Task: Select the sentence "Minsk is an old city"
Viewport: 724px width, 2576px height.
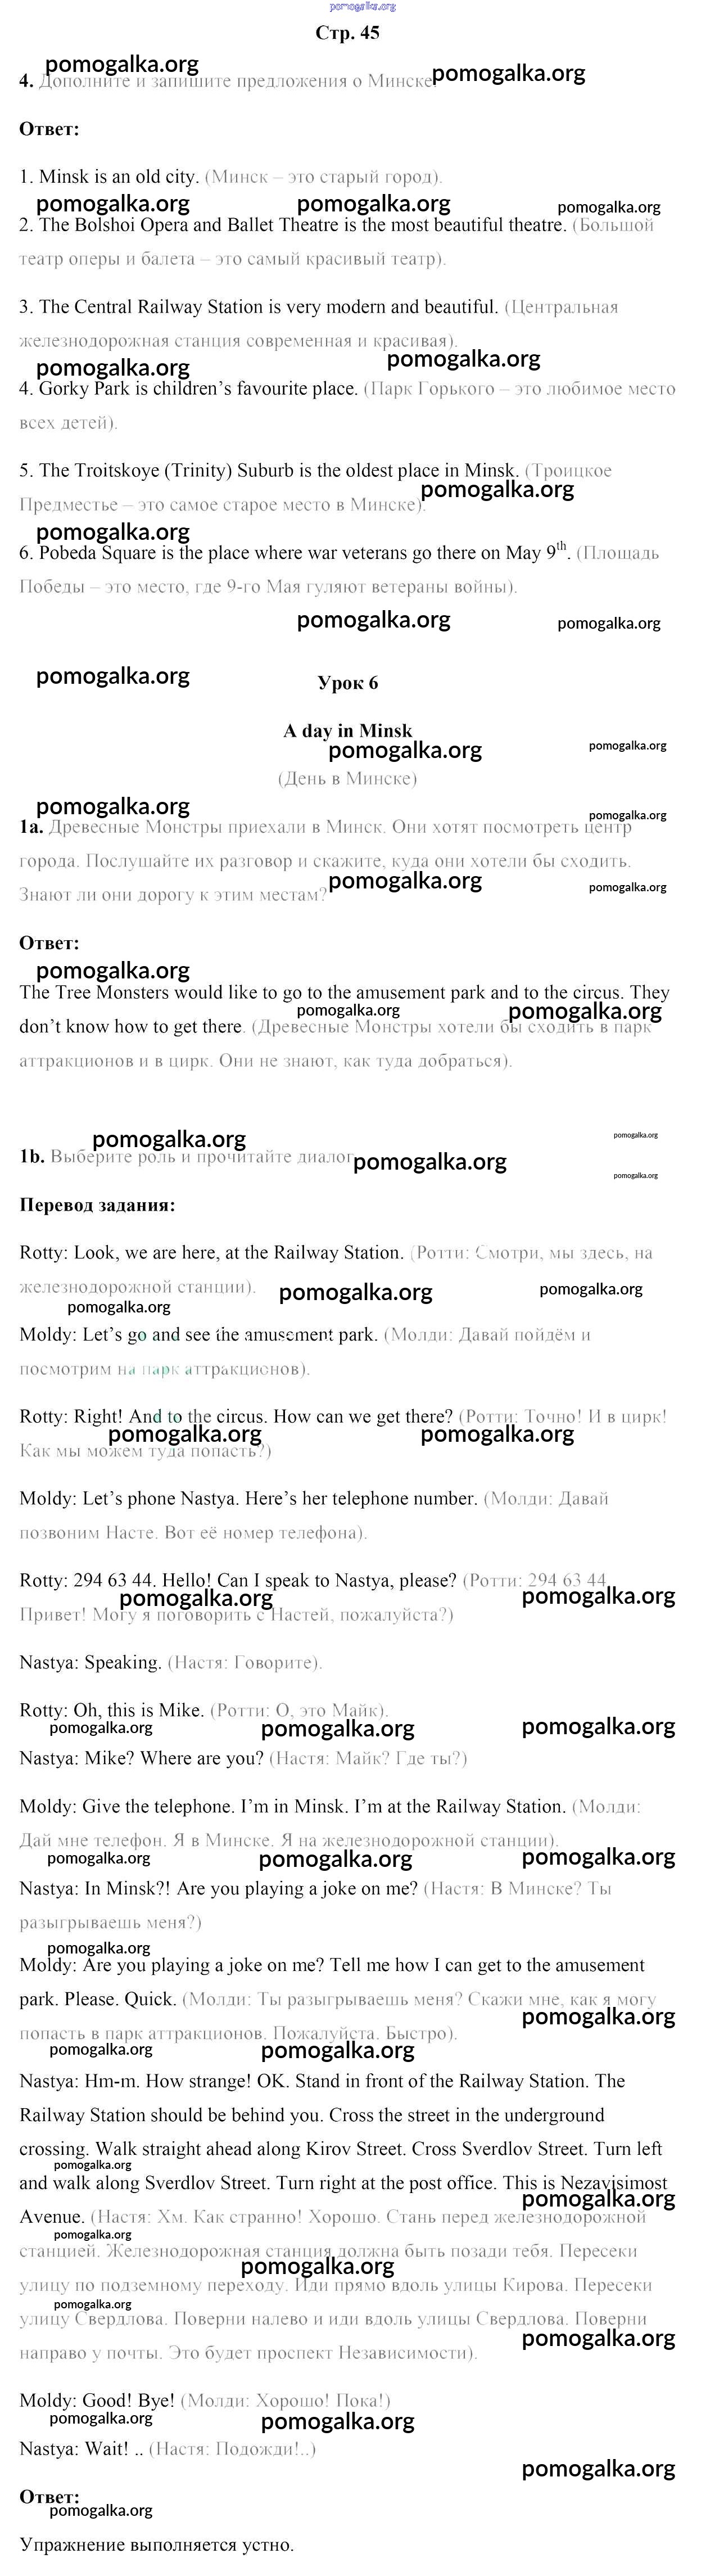Action: [118, 177]
